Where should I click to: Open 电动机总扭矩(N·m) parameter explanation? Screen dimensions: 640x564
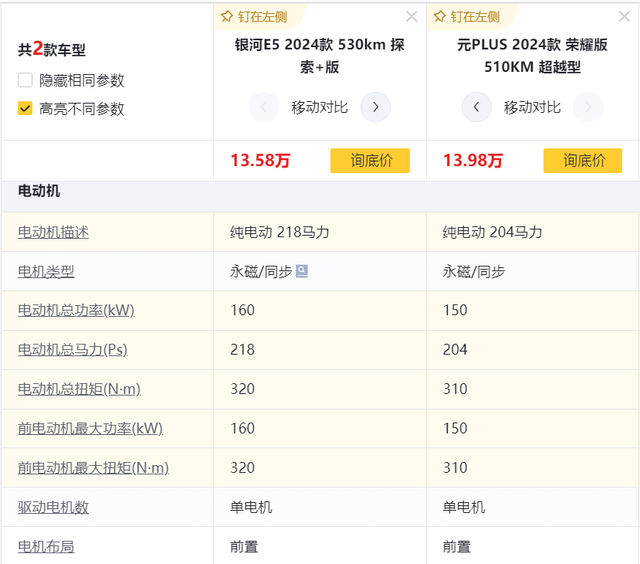click(x=79, y=389)
